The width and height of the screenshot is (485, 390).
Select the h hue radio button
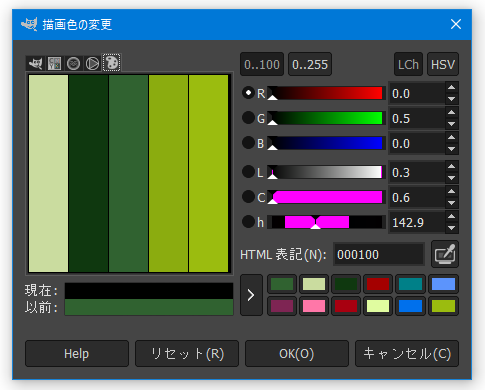coord(248,222)
